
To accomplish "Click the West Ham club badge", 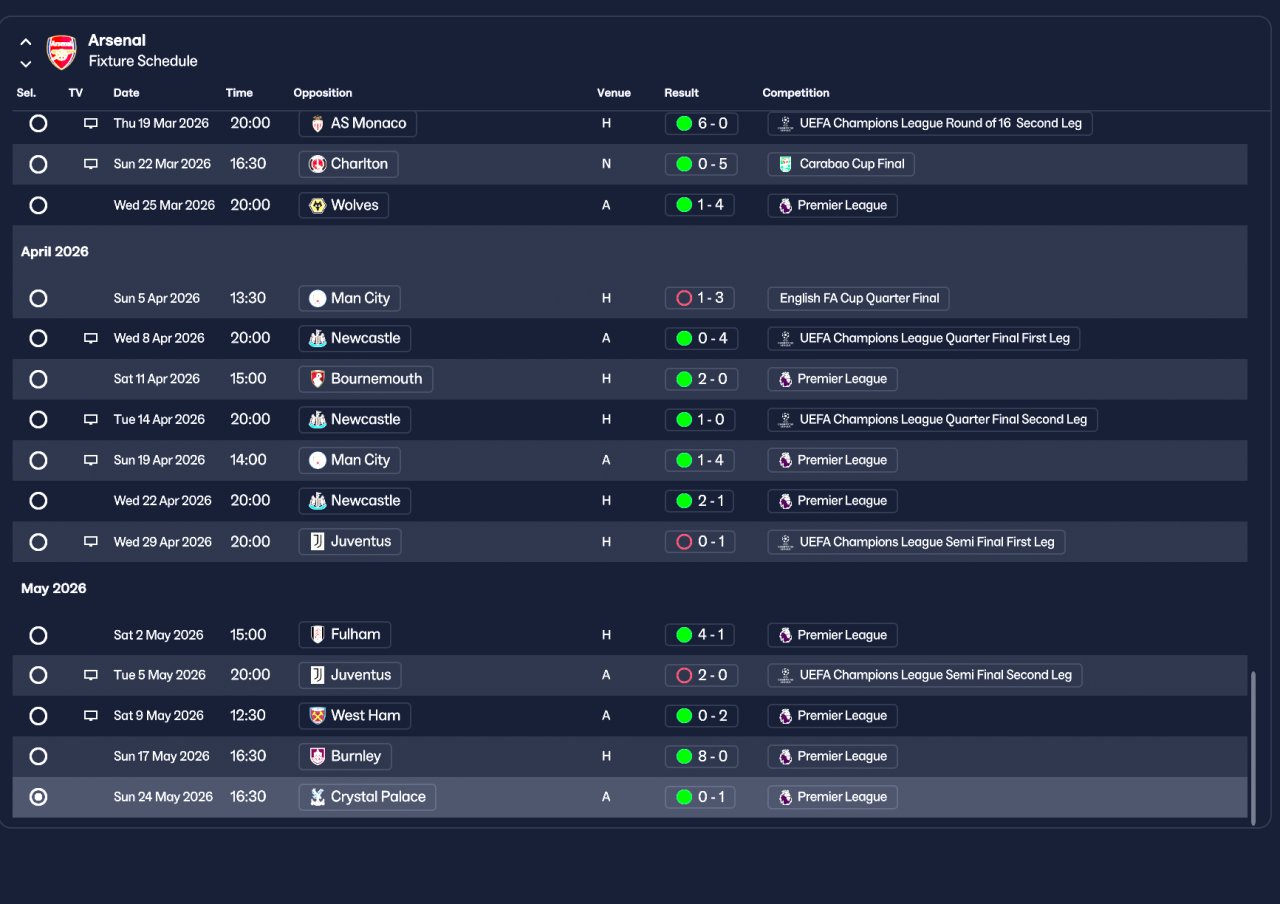I will (x=317, y=716).
